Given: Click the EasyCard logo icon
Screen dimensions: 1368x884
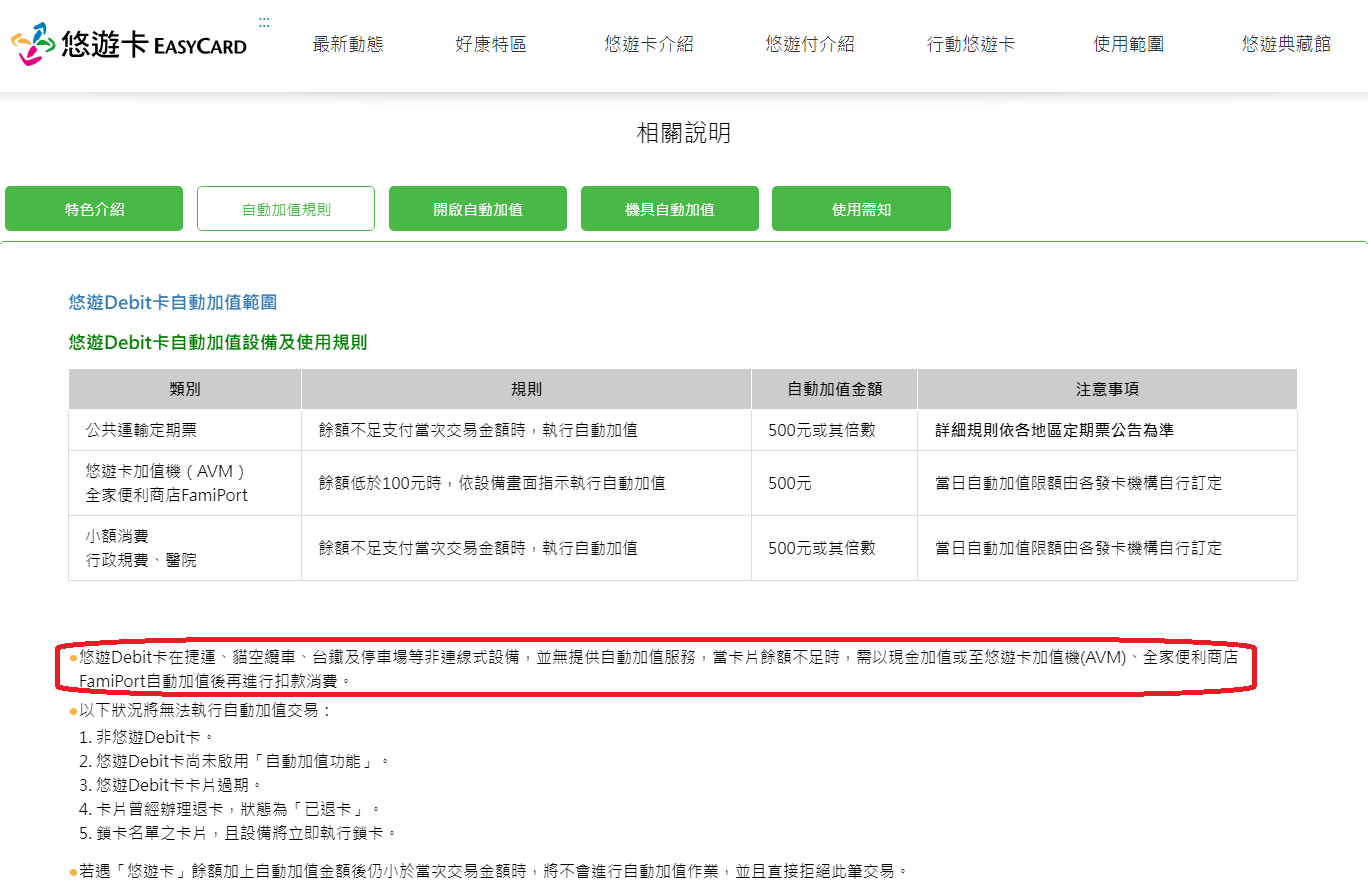Looking at the screenshot, I should pyautogui.click(x=33, y=44).
